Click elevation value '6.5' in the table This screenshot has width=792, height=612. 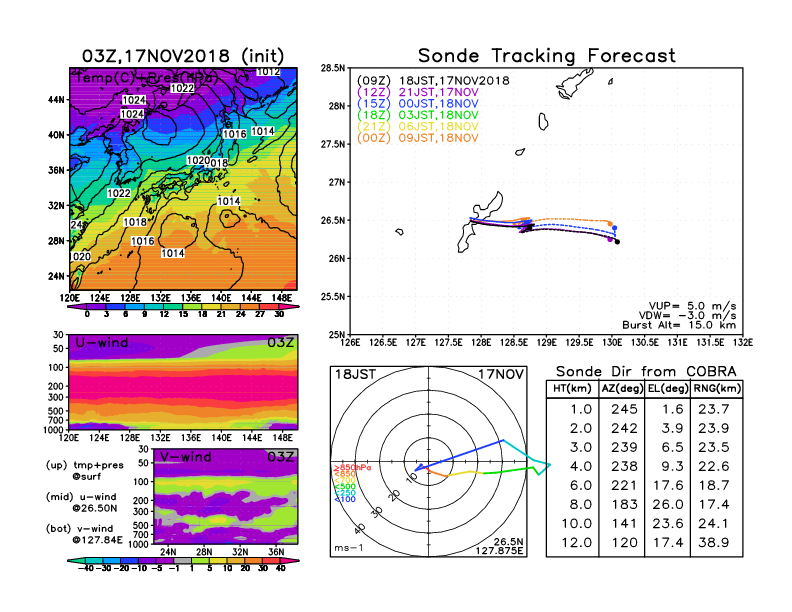tap(672, 448)
